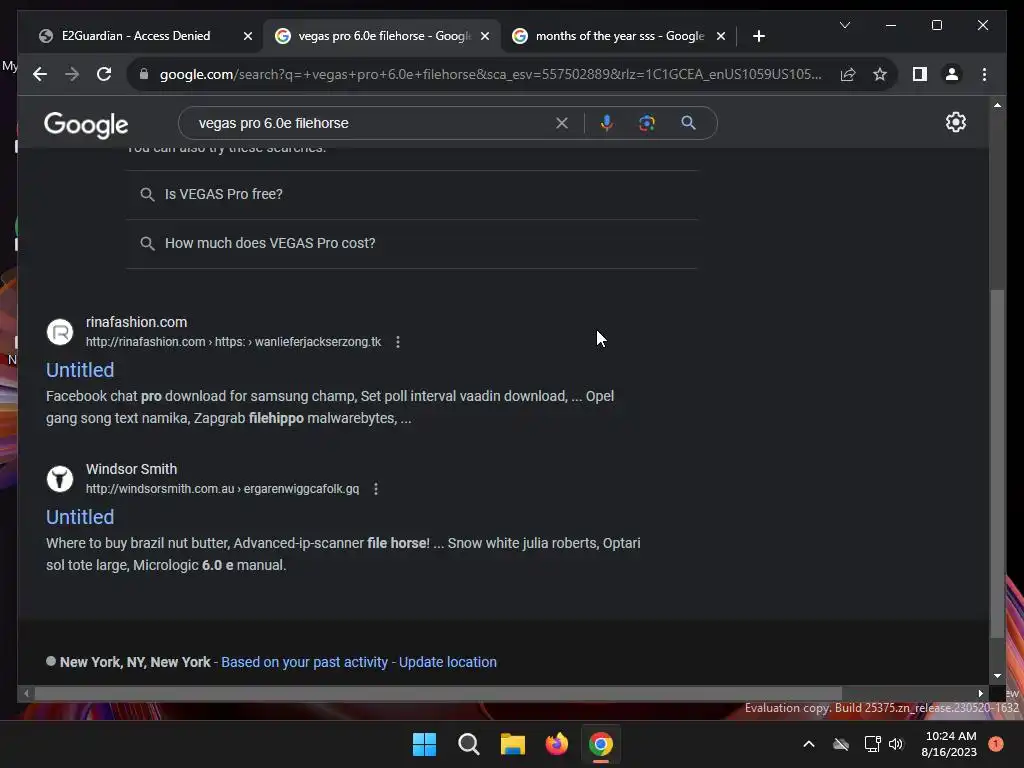Launch Firefox from taskbar

556,744
